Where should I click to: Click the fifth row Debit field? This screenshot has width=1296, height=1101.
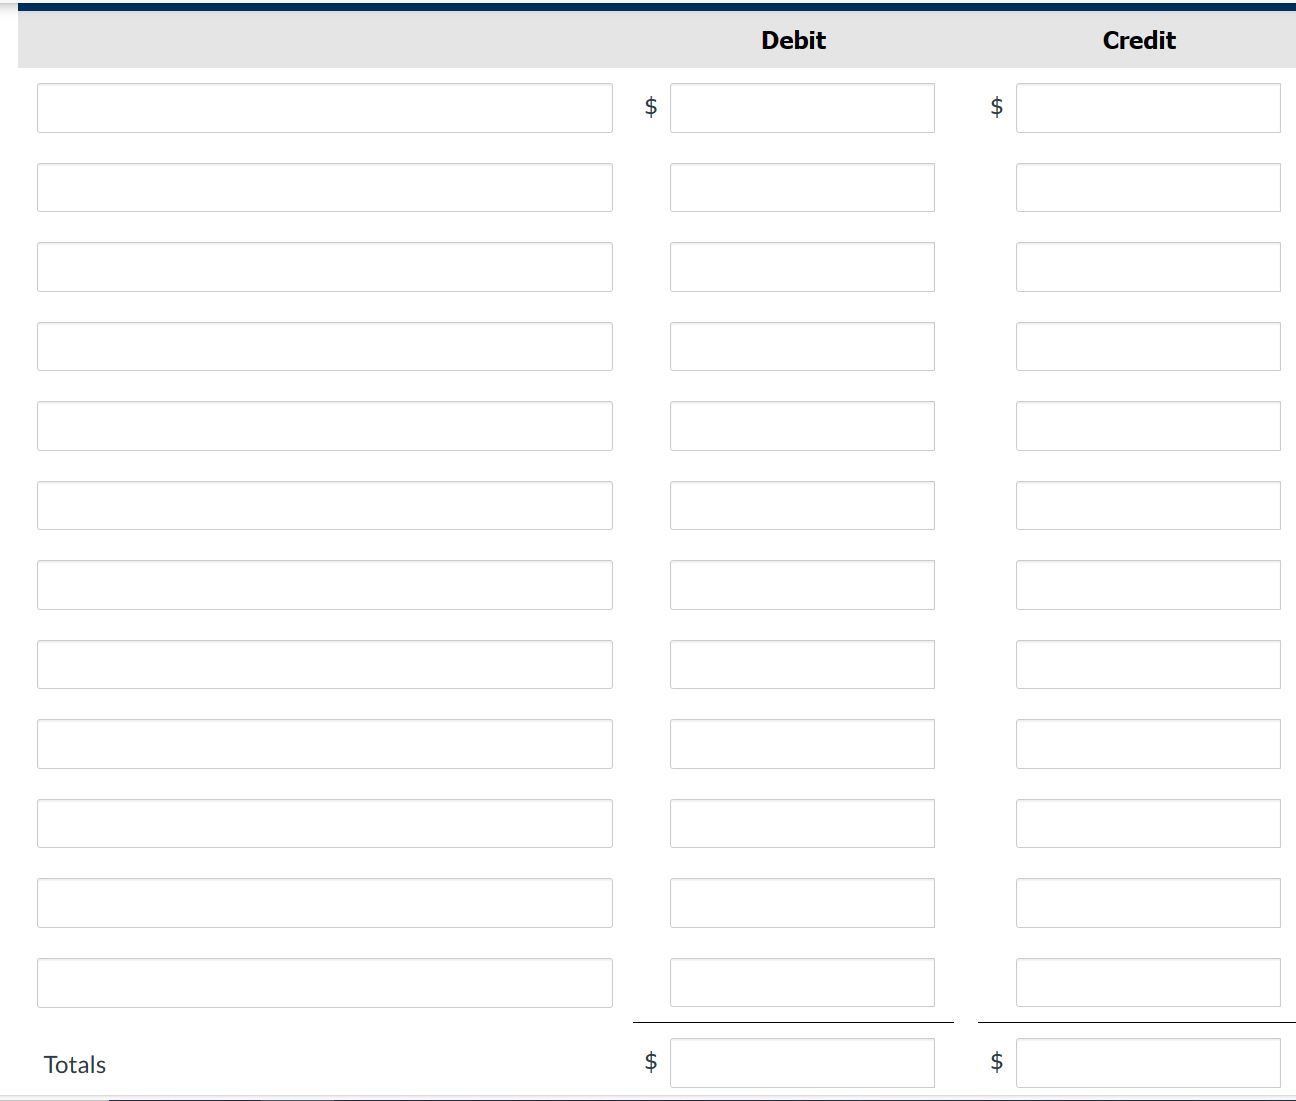coord(802,426)
